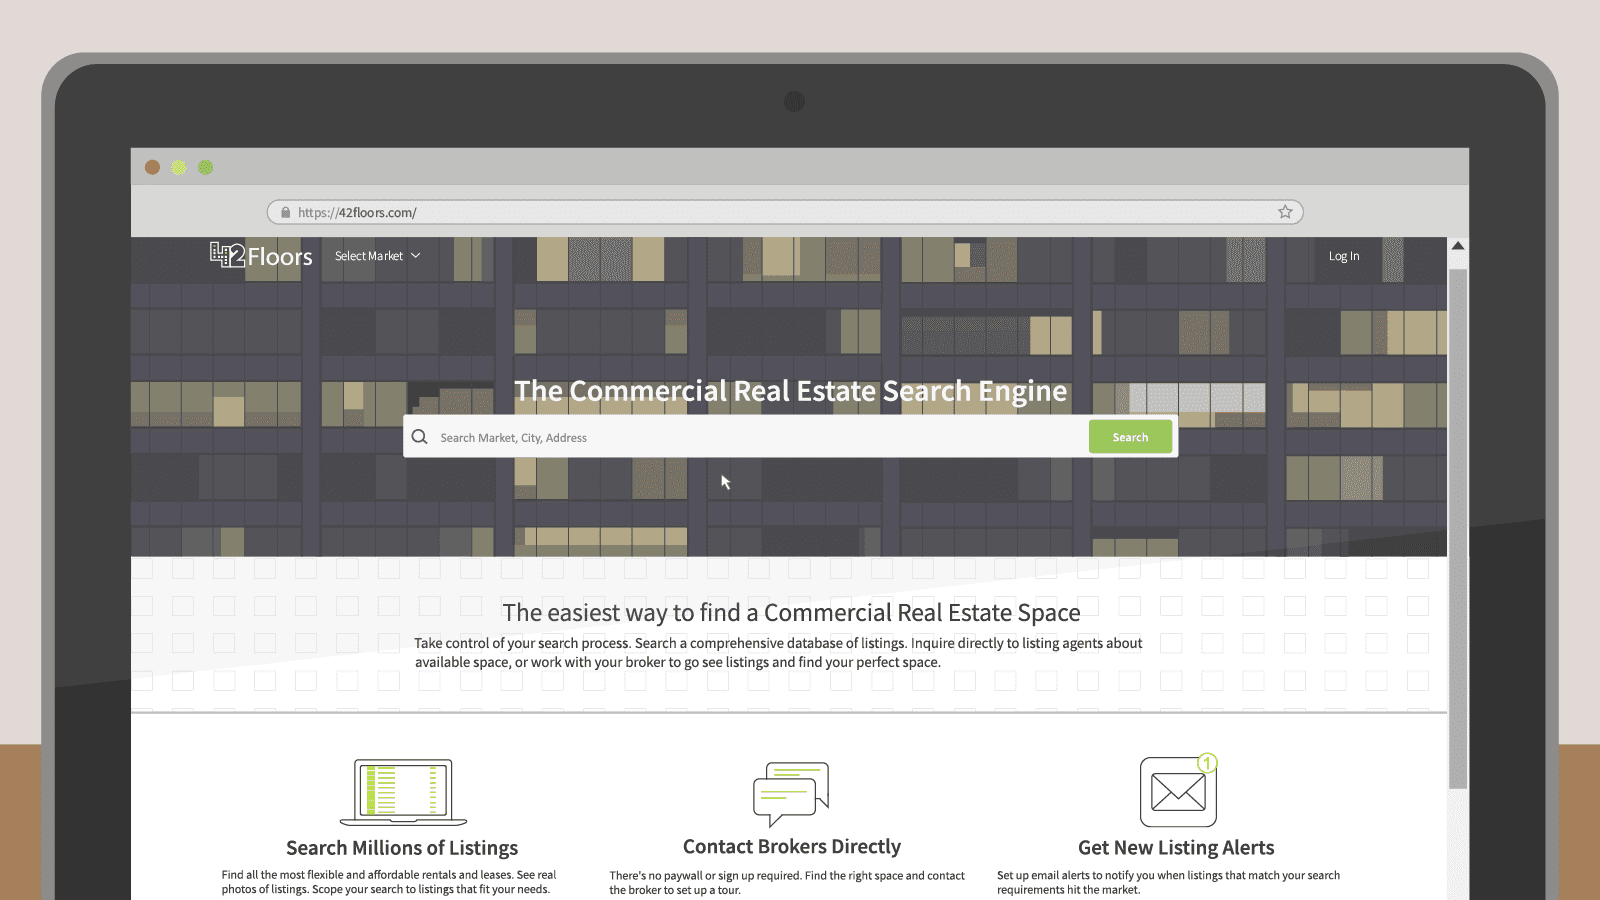
Task: Click the 42Floors logo
Action: click(x=261, y=256)
